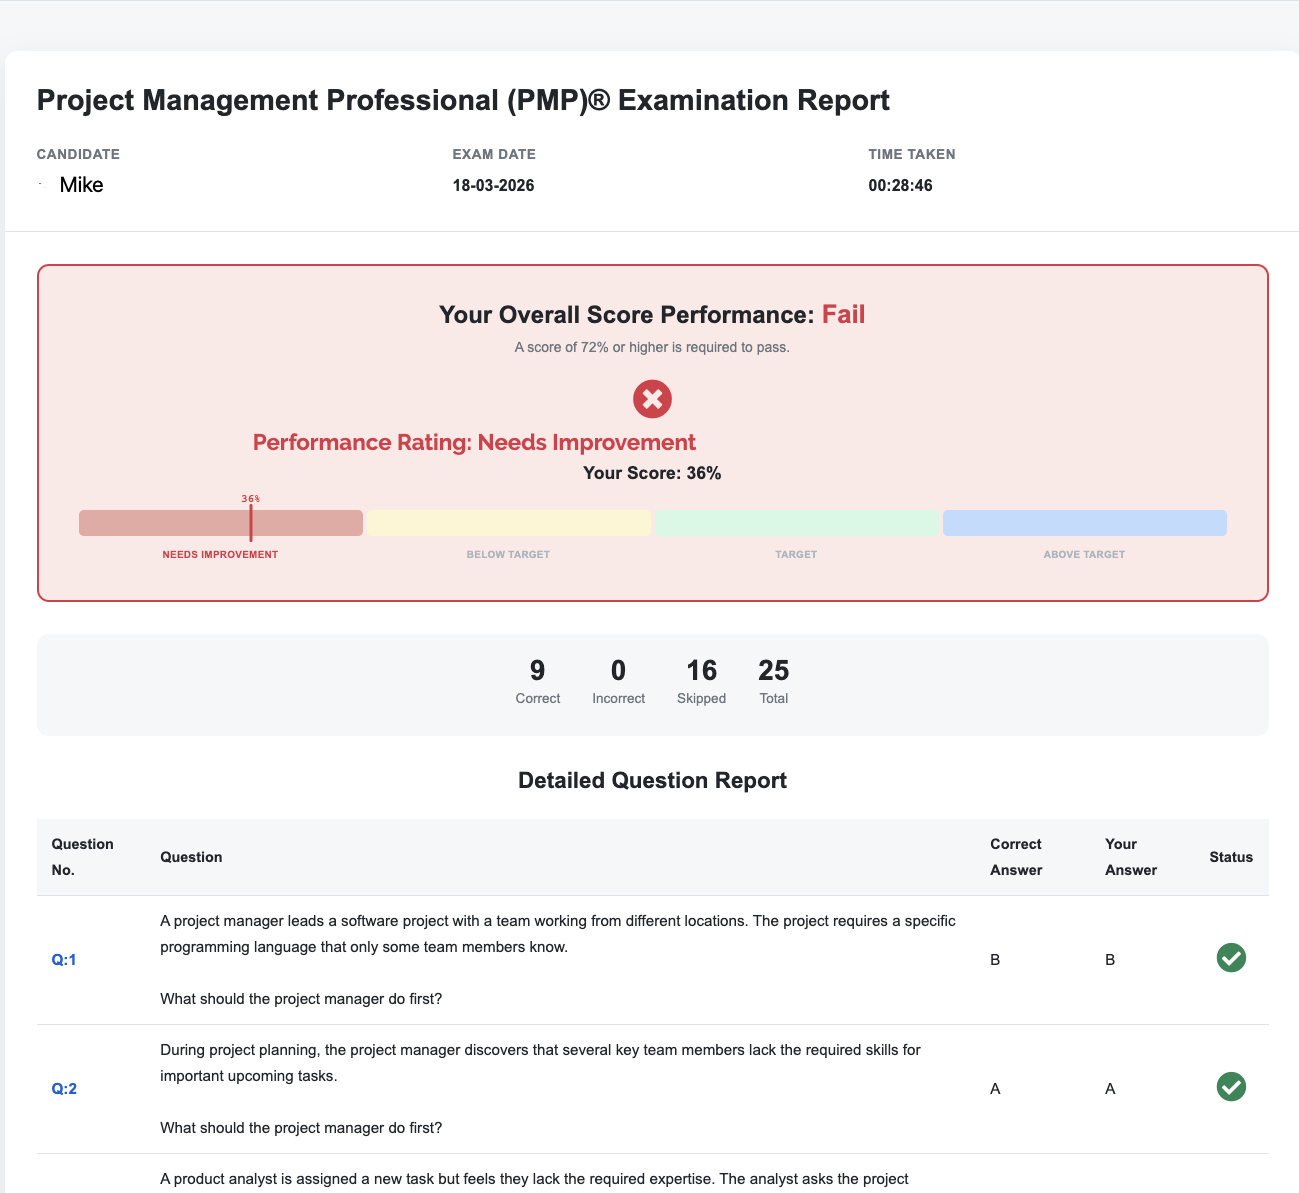Click the green checkmark for Q:2
The width and height of the screenshot is (1299, 1193).
1230,1087
